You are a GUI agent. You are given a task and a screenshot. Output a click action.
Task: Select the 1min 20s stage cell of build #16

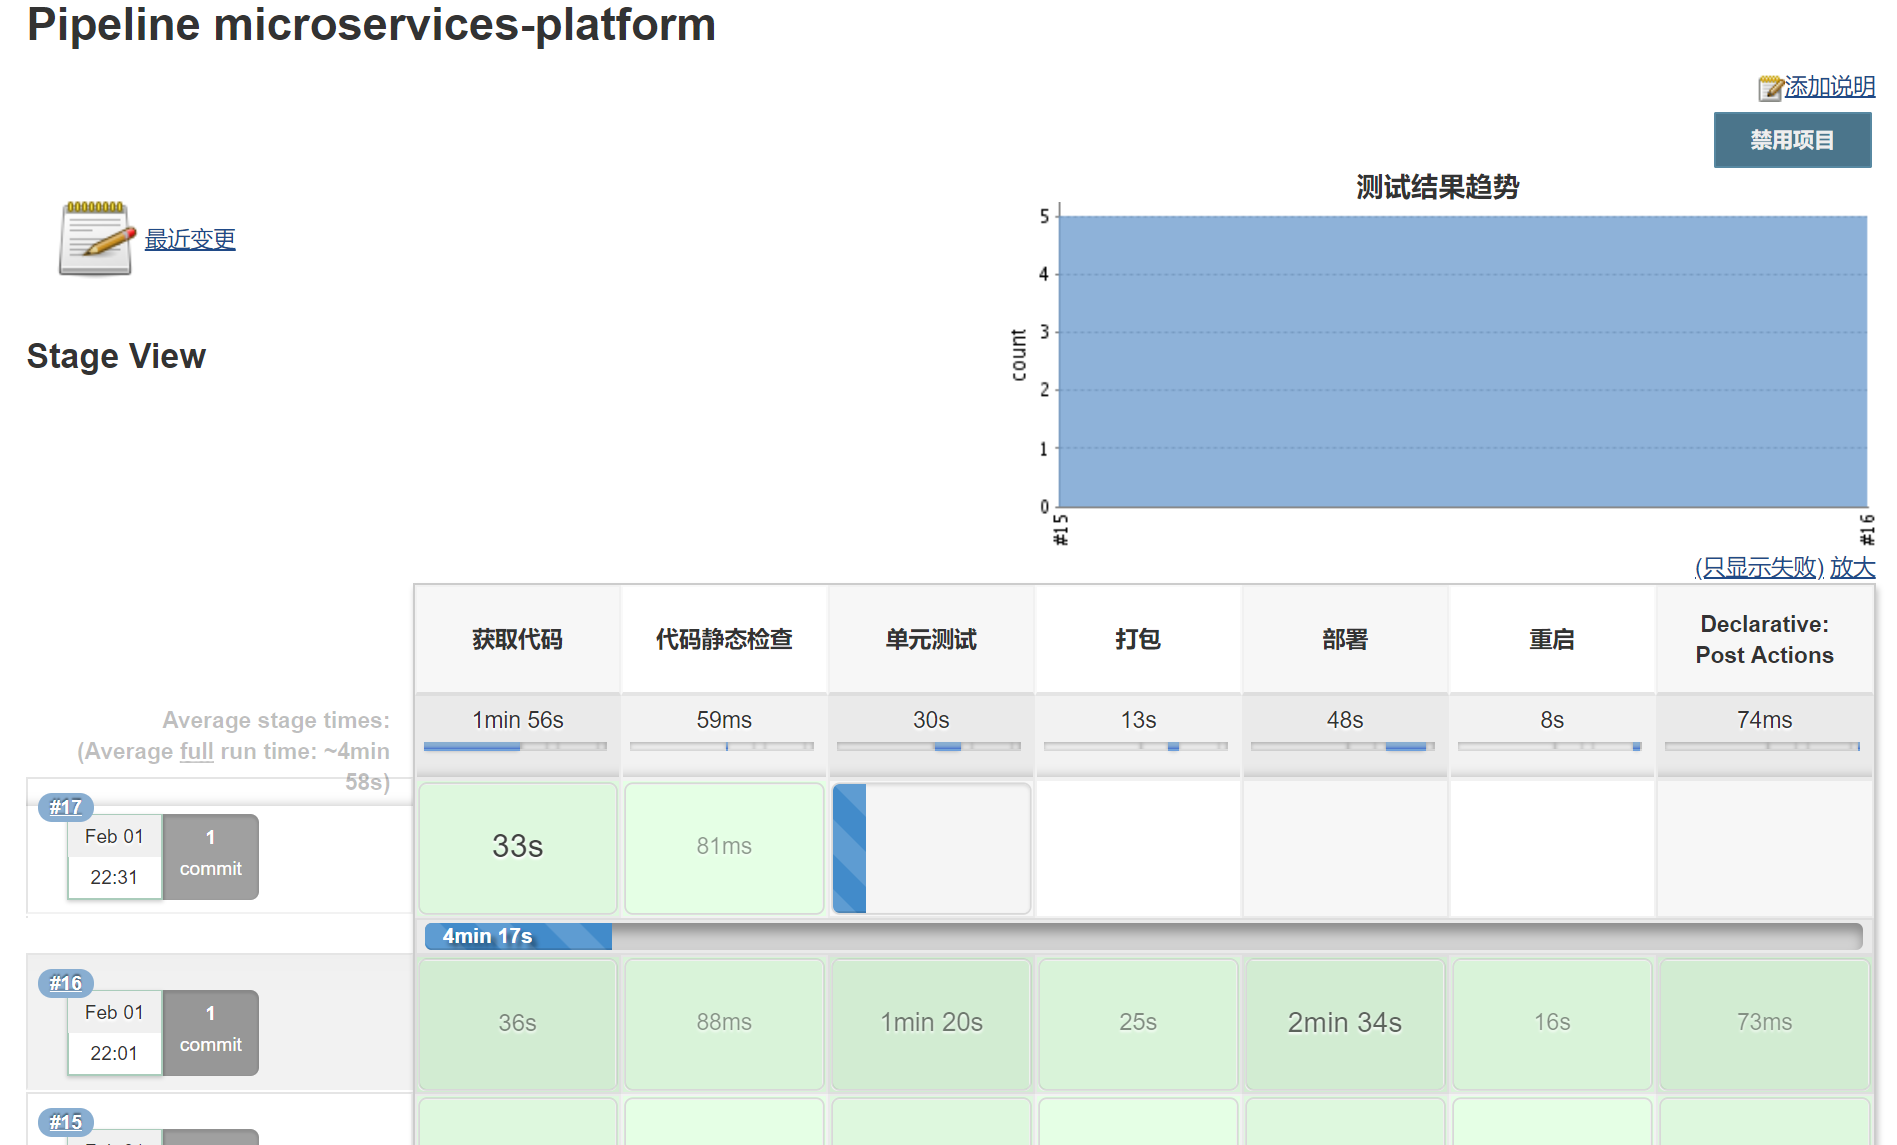click(x=931, y=1023)
